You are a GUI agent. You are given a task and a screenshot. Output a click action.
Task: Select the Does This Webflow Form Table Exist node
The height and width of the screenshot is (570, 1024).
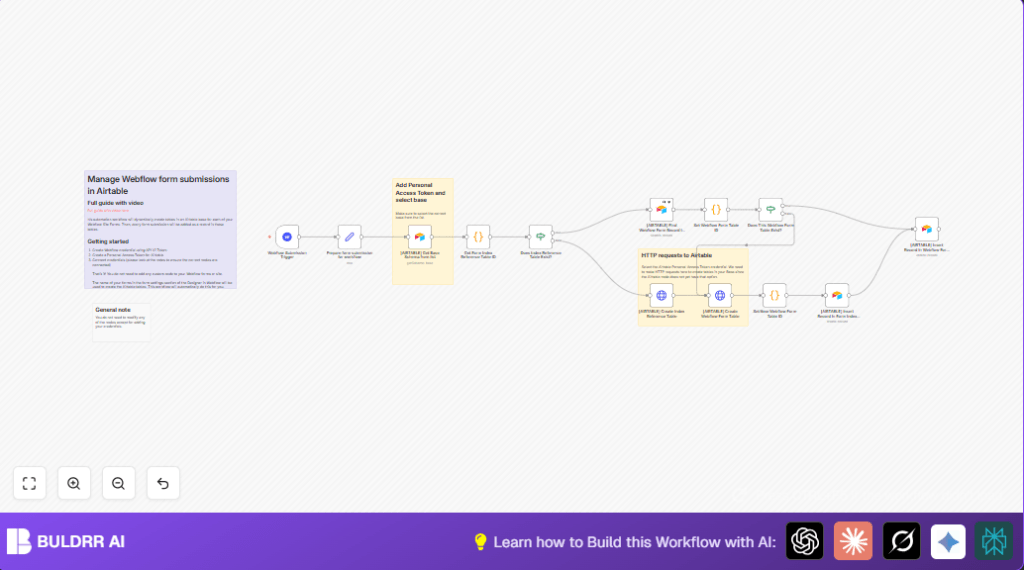pos(771,210)
